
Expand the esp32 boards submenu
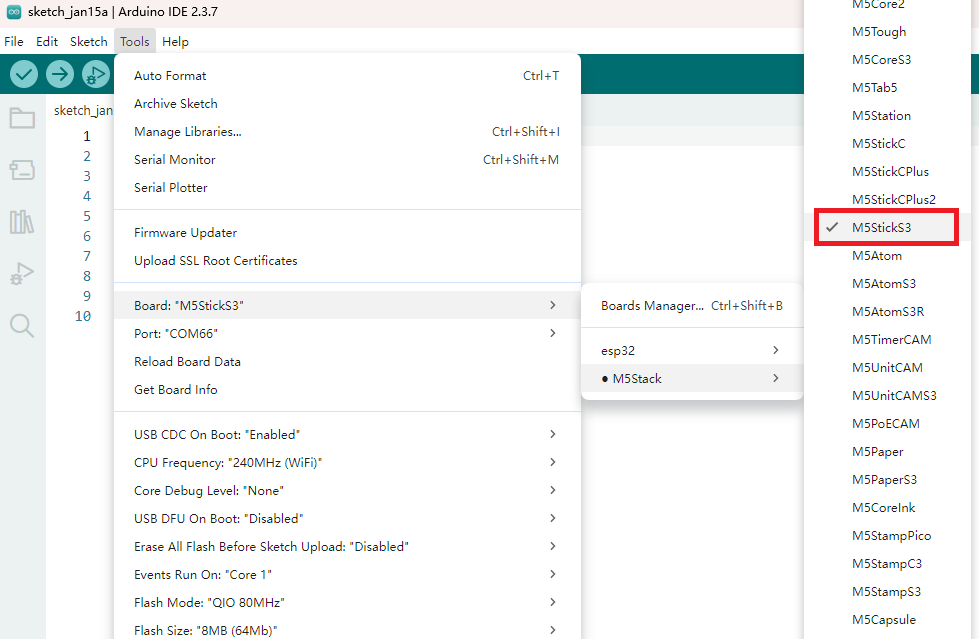[691, 351]
